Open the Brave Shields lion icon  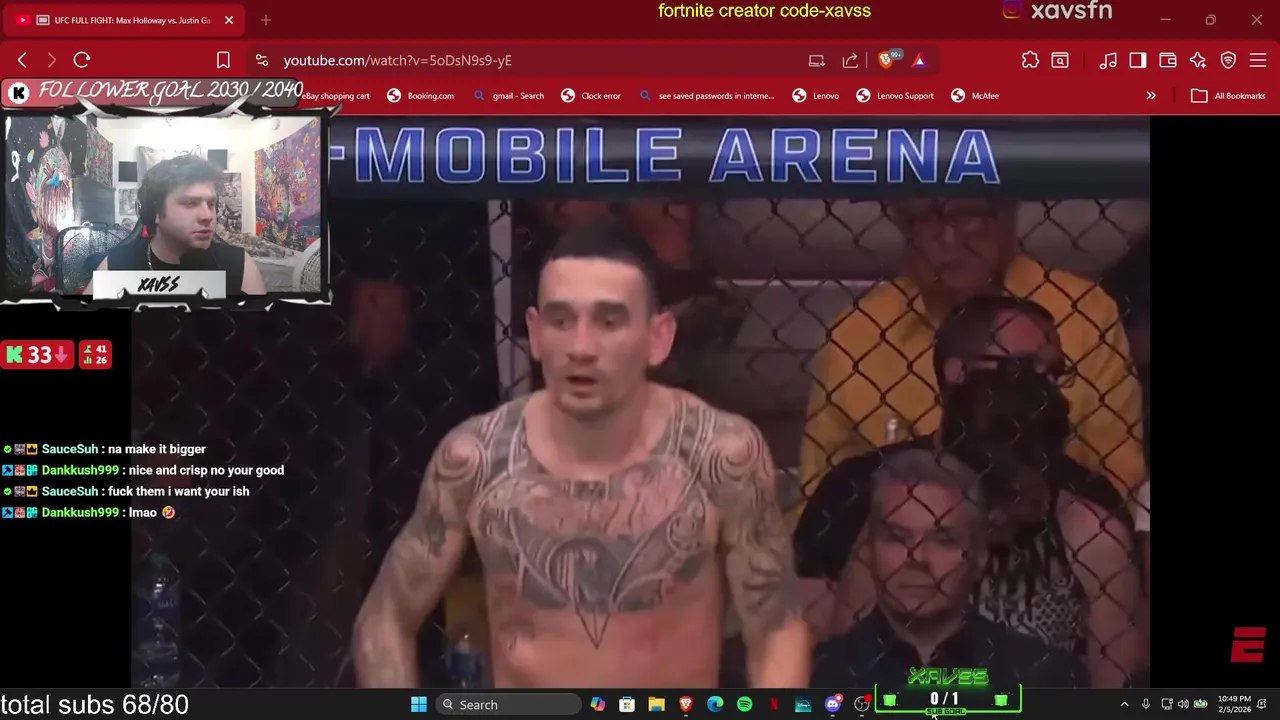pos(886,60)
